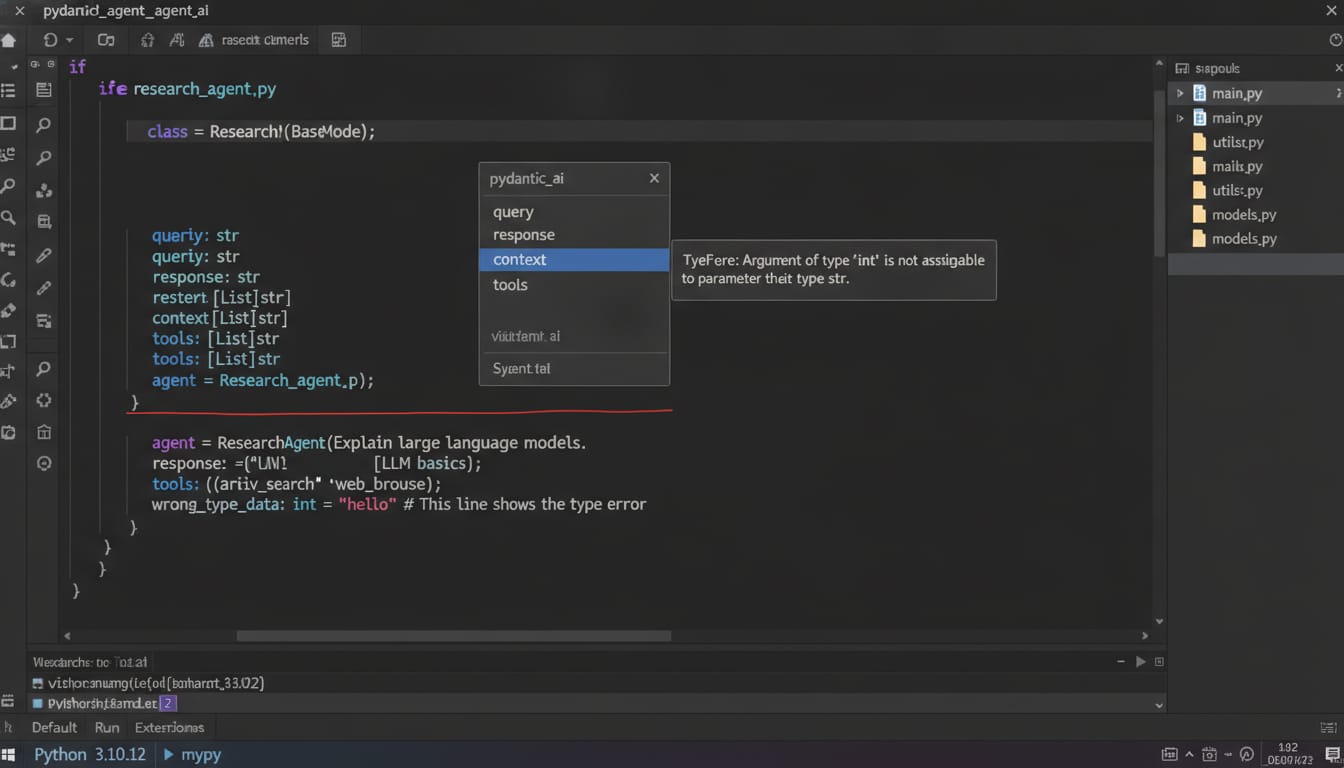Viewport: 1344px width, 768px height.
Task: Click the circular arrow icon in the outer sidebar
Action: (x=8, y=280)
